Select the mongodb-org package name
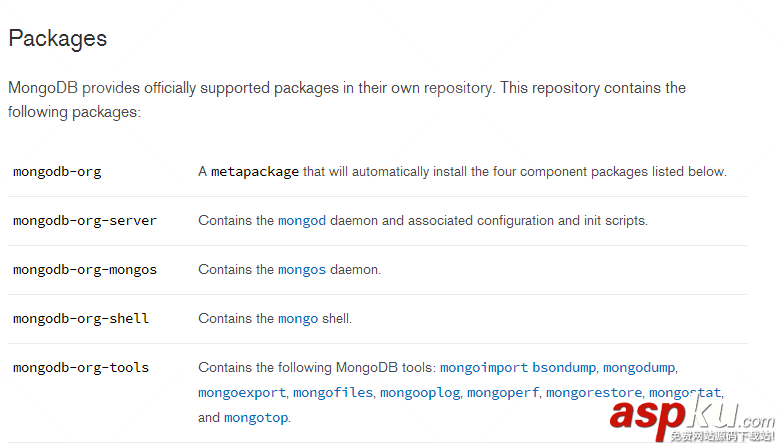 pyautogui.click(x=57, y=171)
